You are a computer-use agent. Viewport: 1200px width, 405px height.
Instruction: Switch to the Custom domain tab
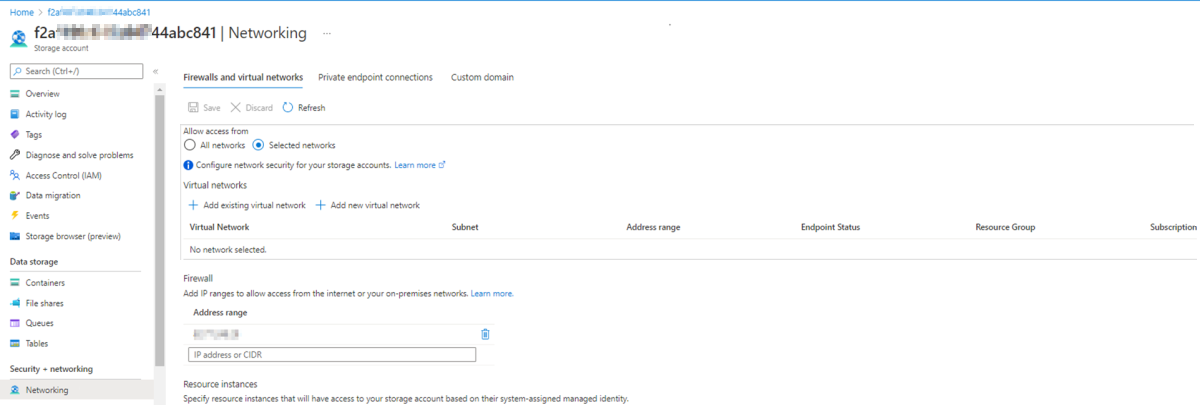pyautogui.click(x=482, y=77)
